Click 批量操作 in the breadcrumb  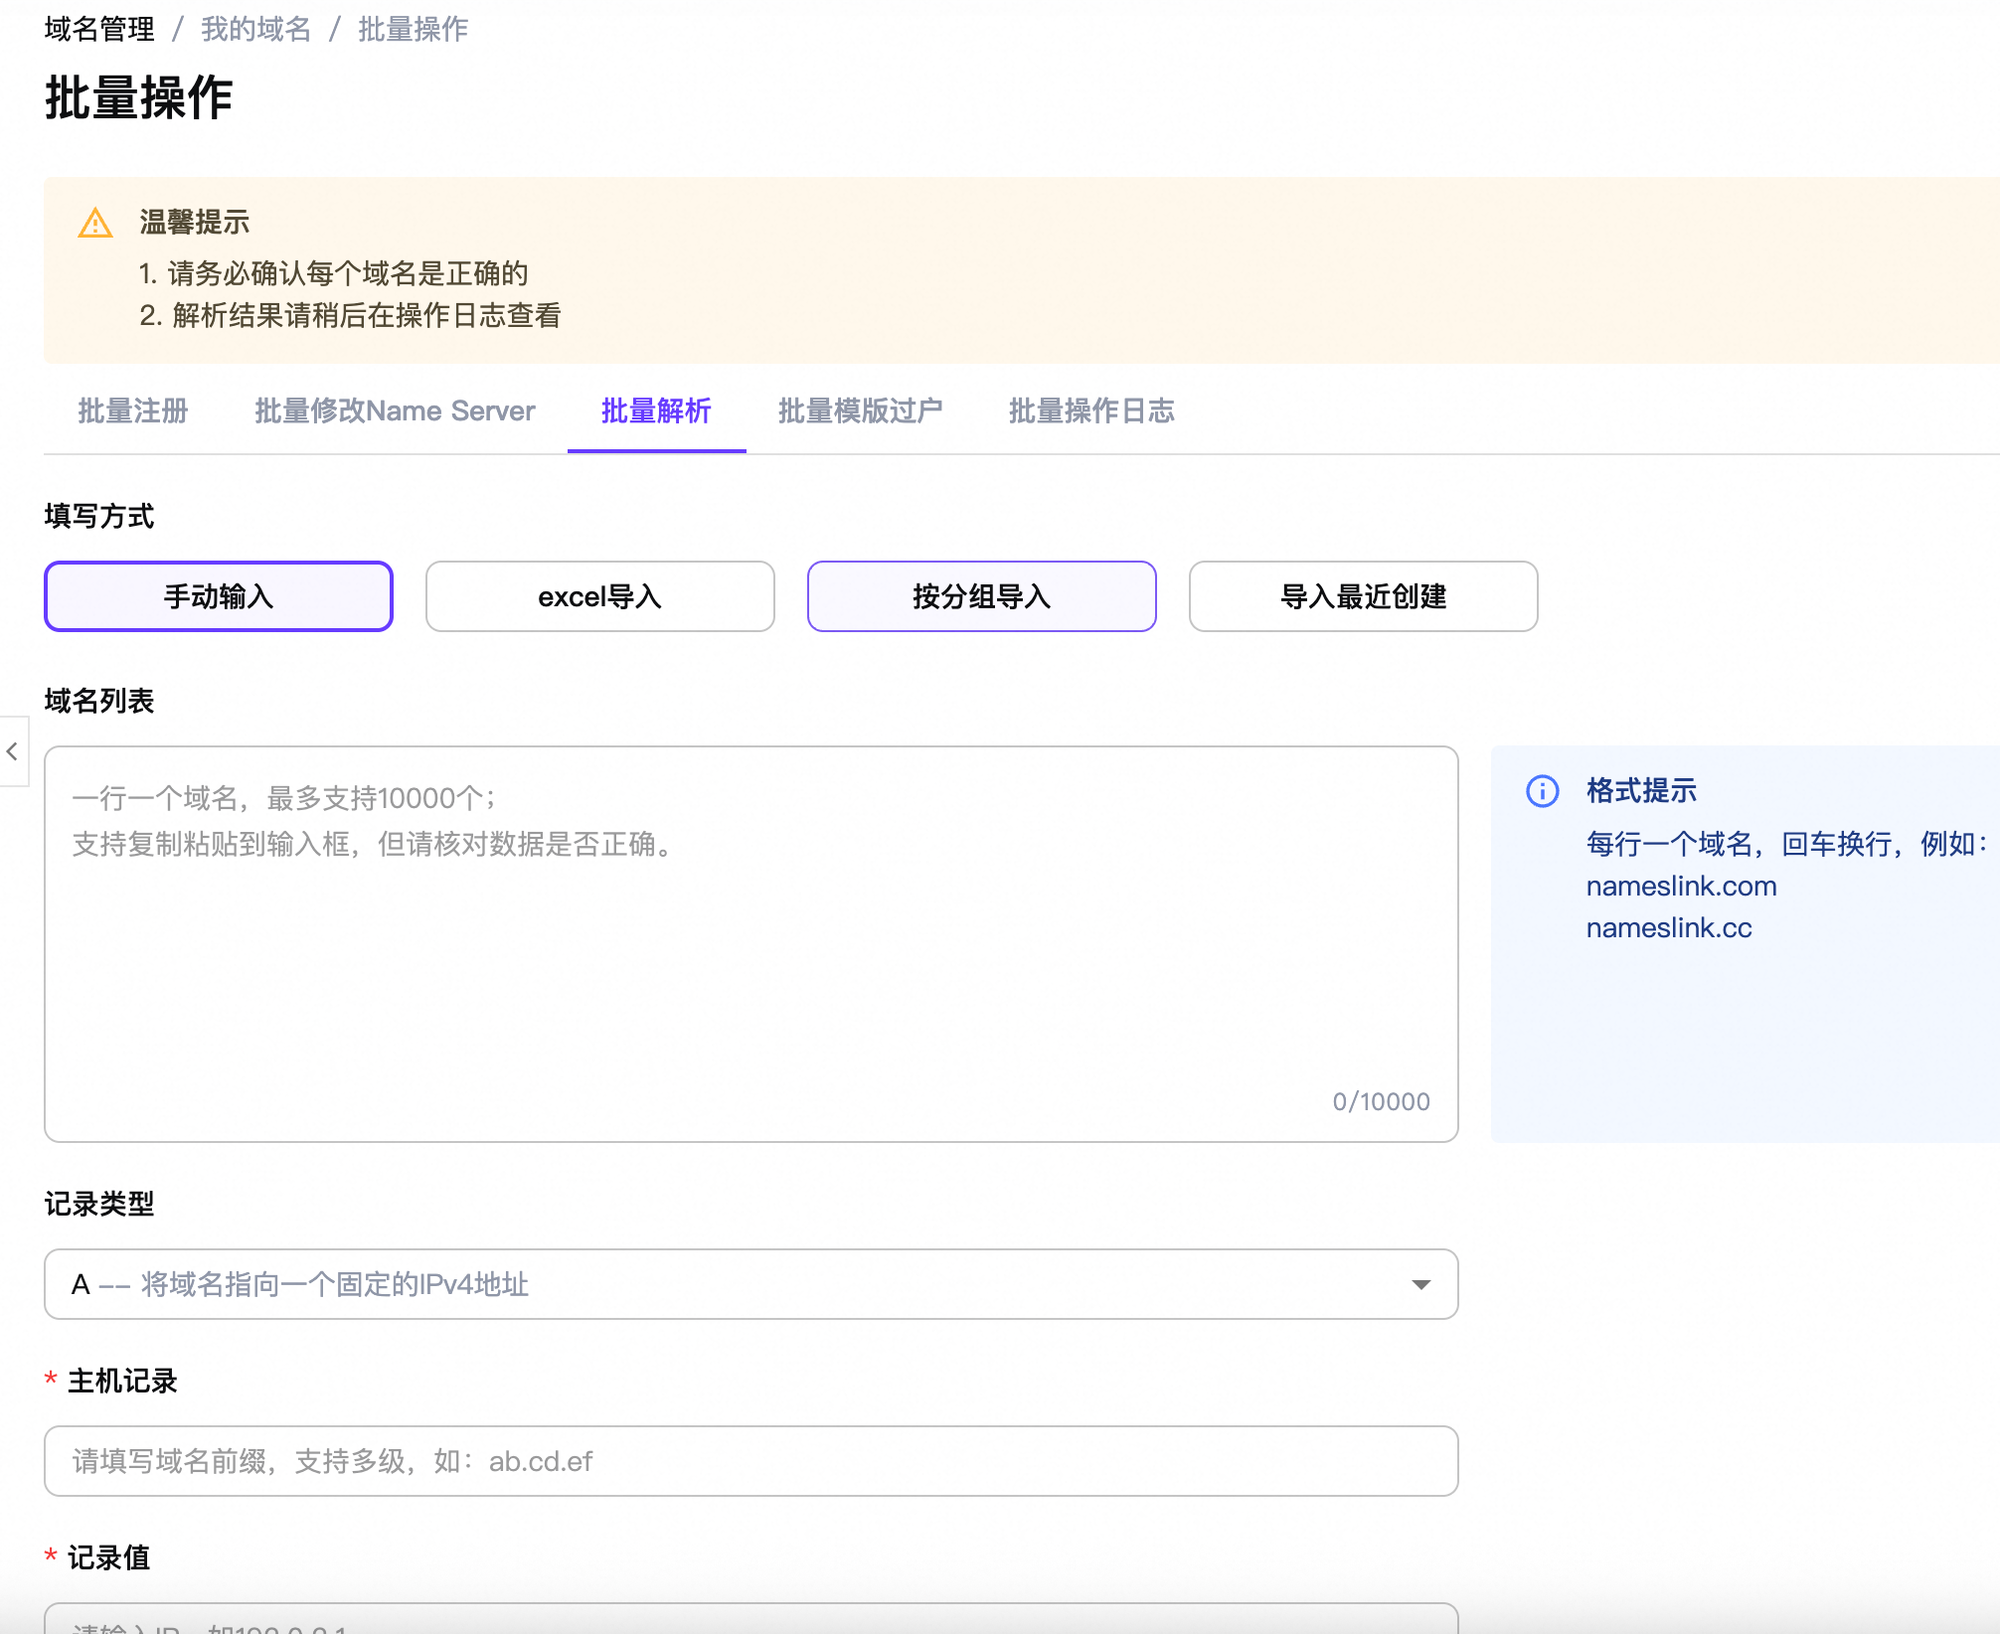point(413,29)
